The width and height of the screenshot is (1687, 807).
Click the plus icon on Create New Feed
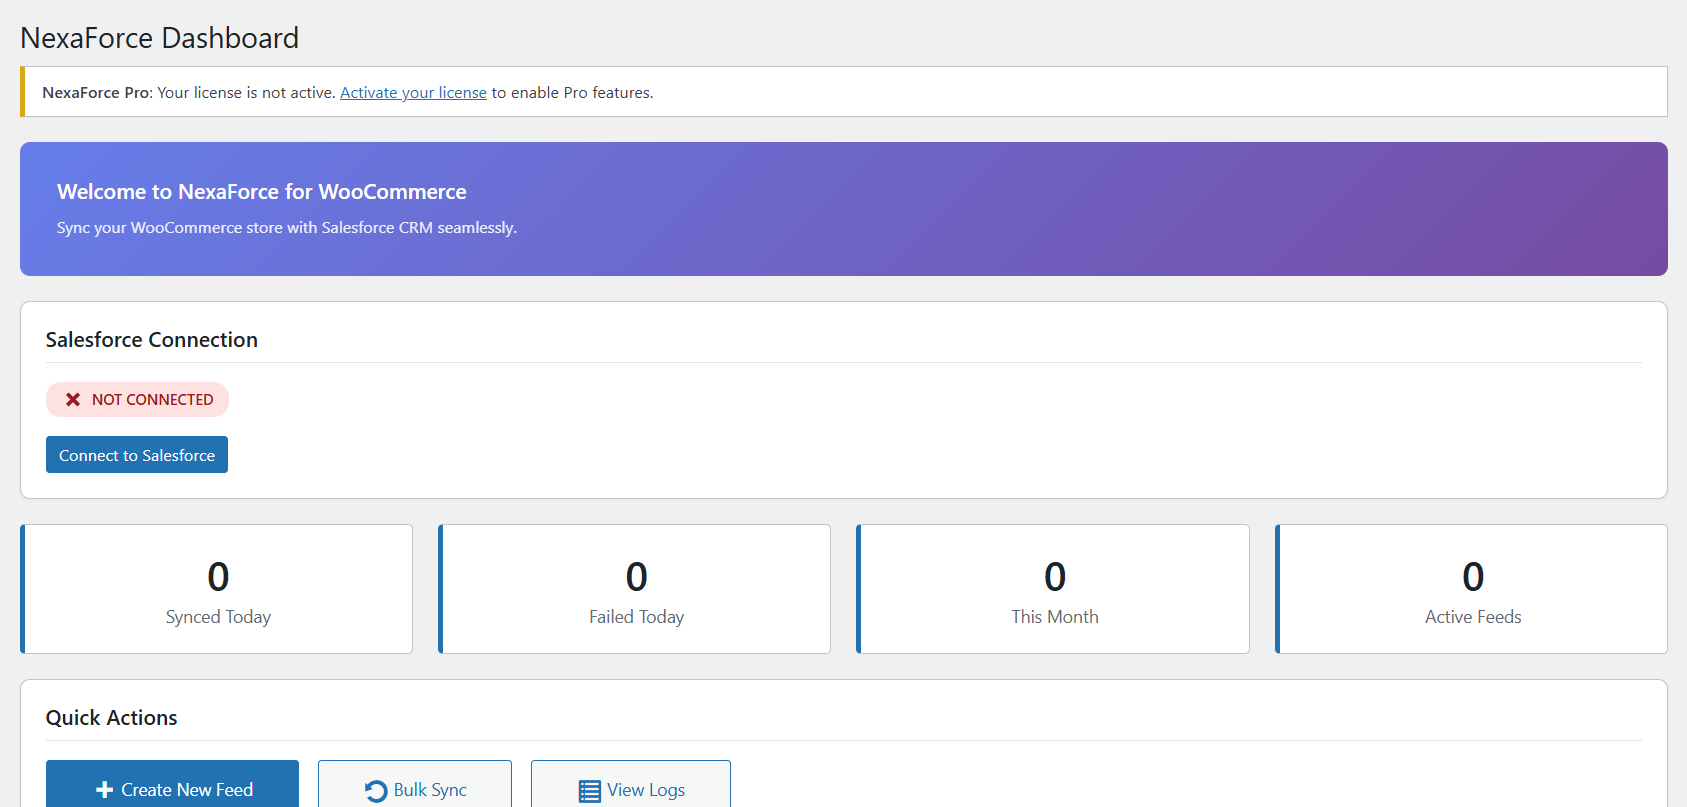click(x=104, y=790)
